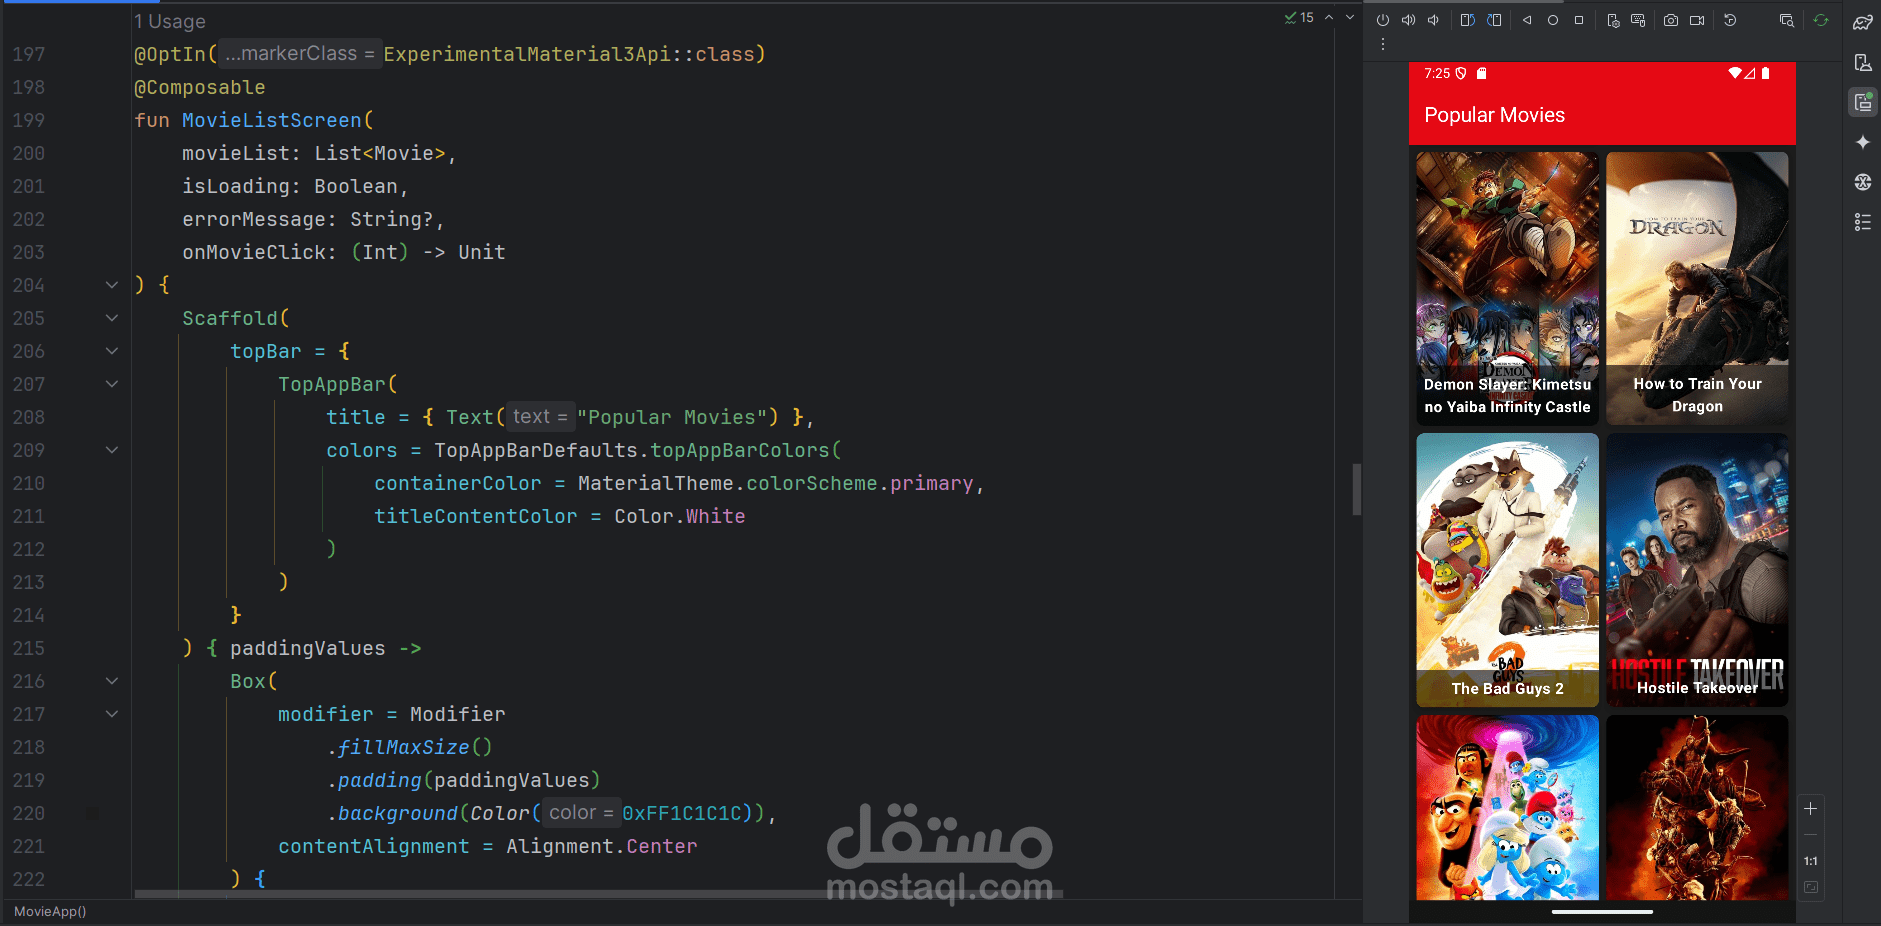Open the Hostile Takeover movie card
Image resolution: width=1881 pixels, height=926 pixels.
[x=1697, y=570]
